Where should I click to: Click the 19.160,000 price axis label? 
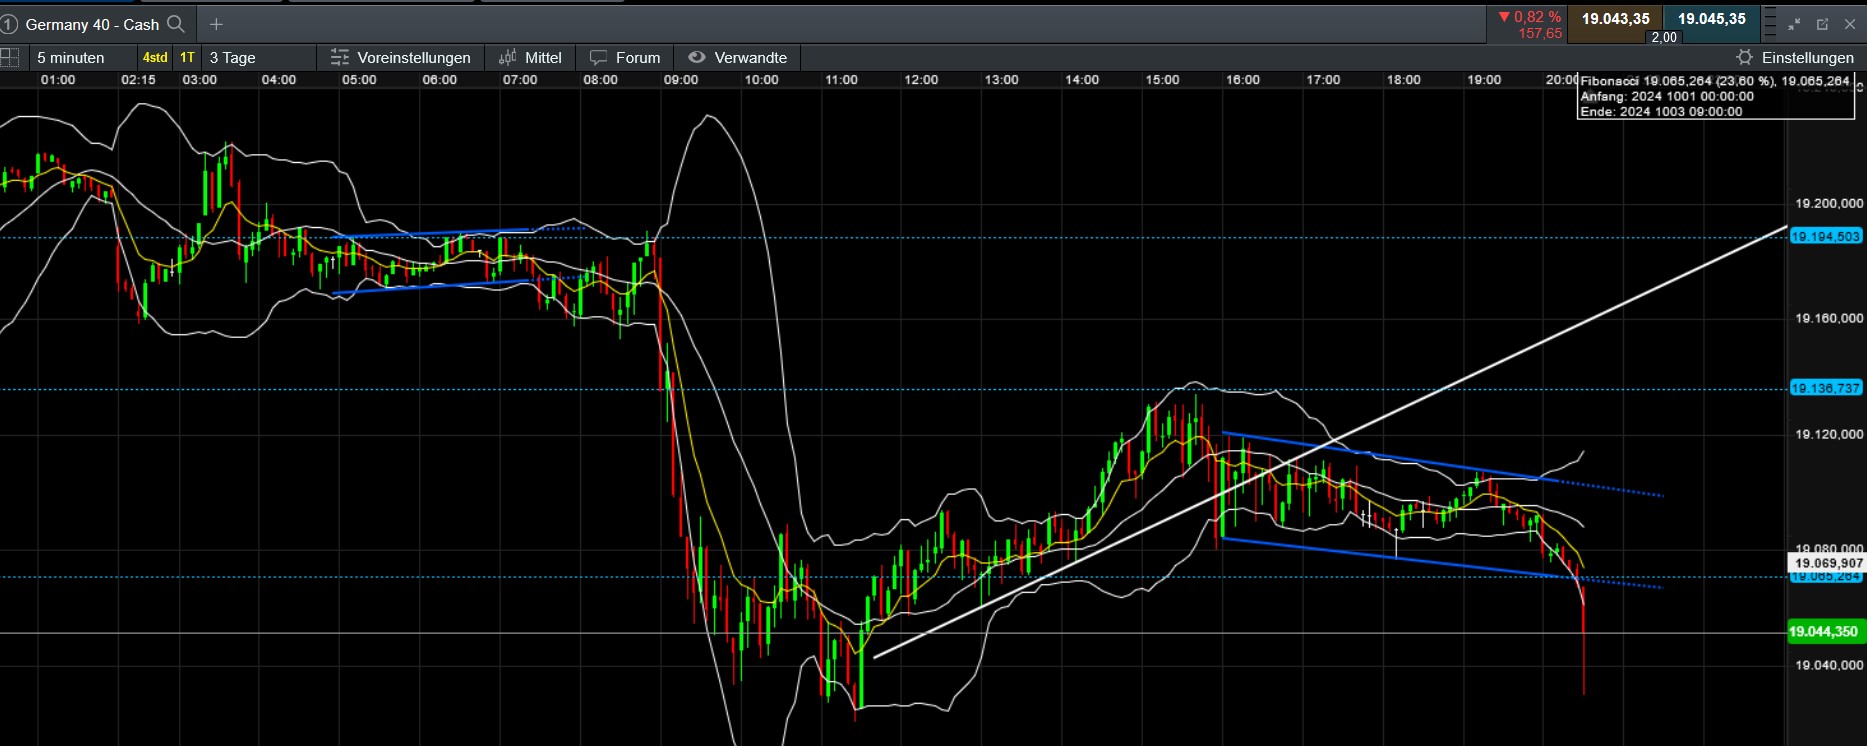(1829, 319)
